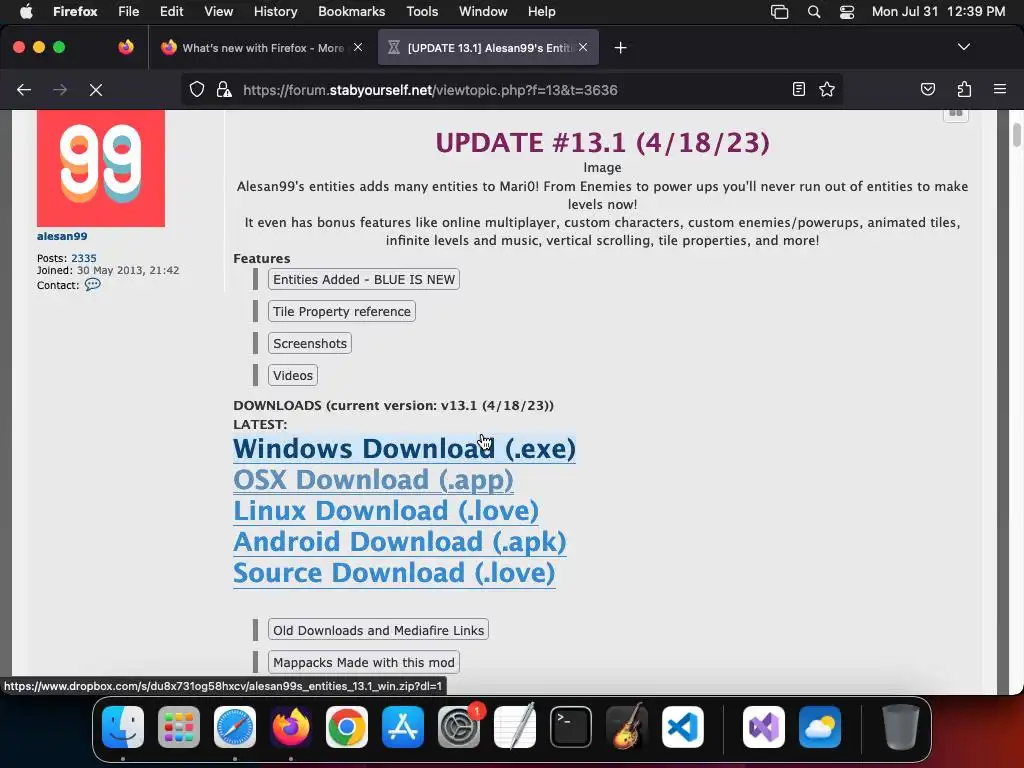
Task: Expand the Tile Property reference spoiler
Action: point(342,312)
